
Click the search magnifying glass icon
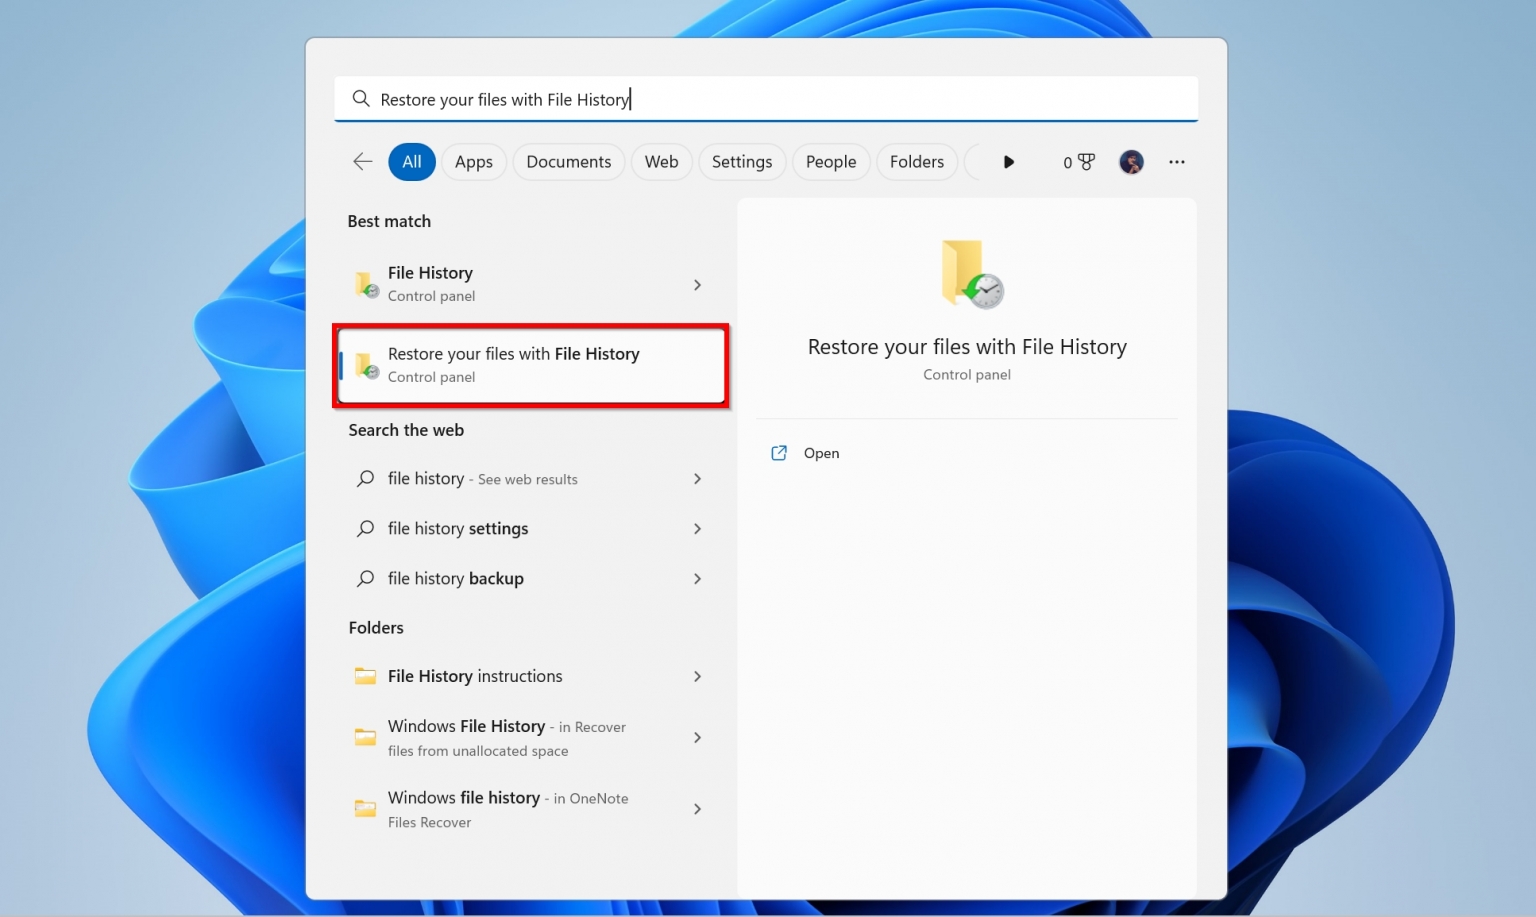(361, 98)
